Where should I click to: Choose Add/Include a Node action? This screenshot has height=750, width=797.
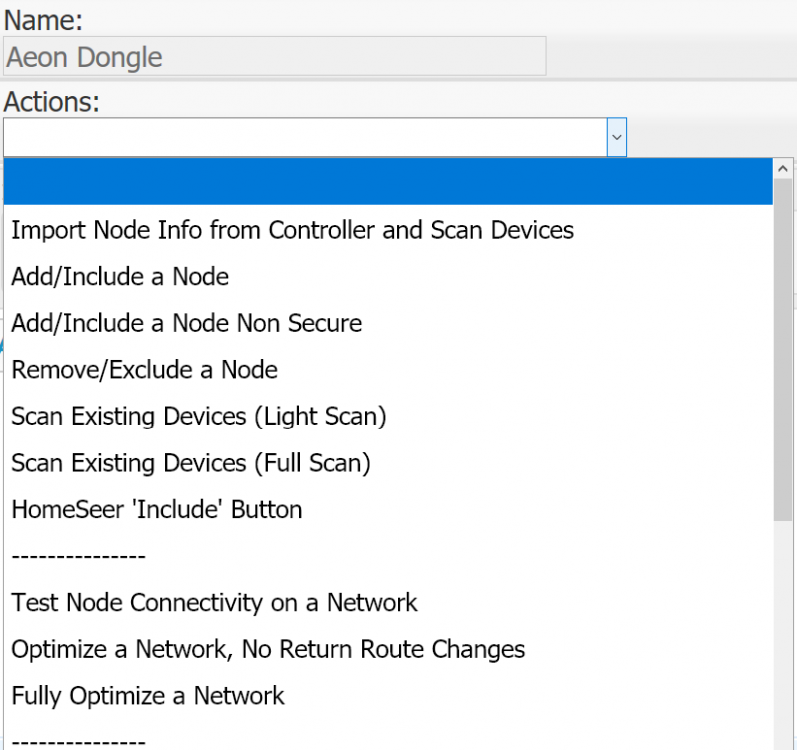click(120, 277)
